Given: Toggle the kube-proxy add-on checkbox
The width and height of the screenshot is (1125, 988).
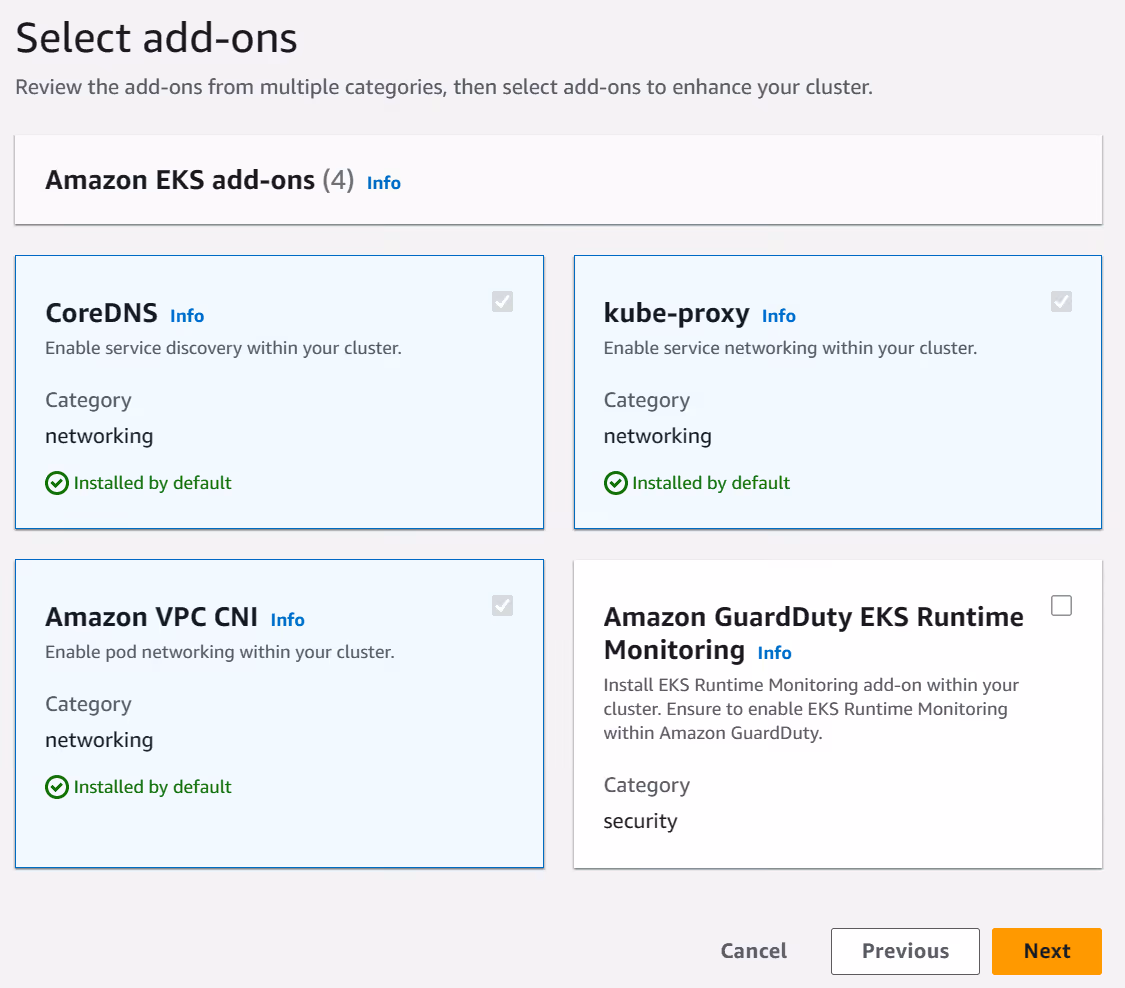Looking at the screenshot, I should [x=1061, y=301].
